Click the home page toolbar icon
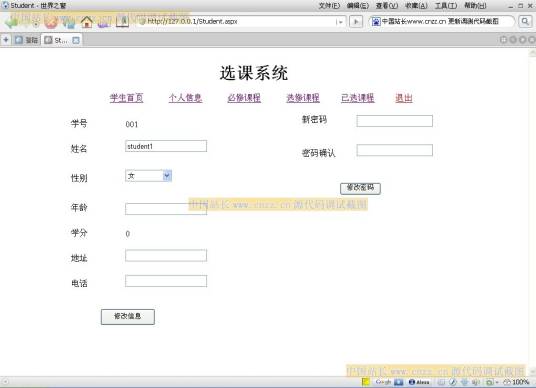This screenshot has height=388, width=536. (87, 22)
